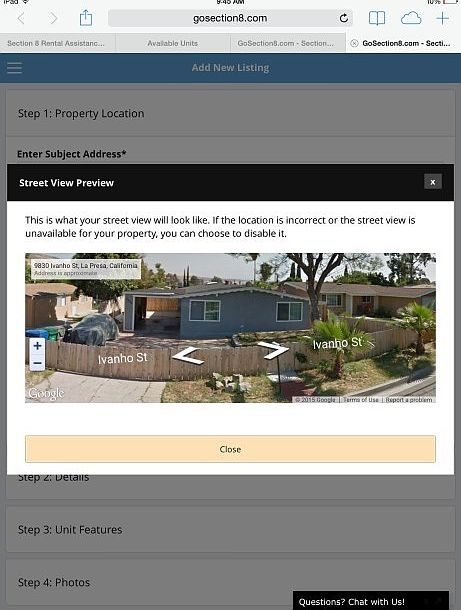Switch to the Available Units tab

click(x=172, y=43)
